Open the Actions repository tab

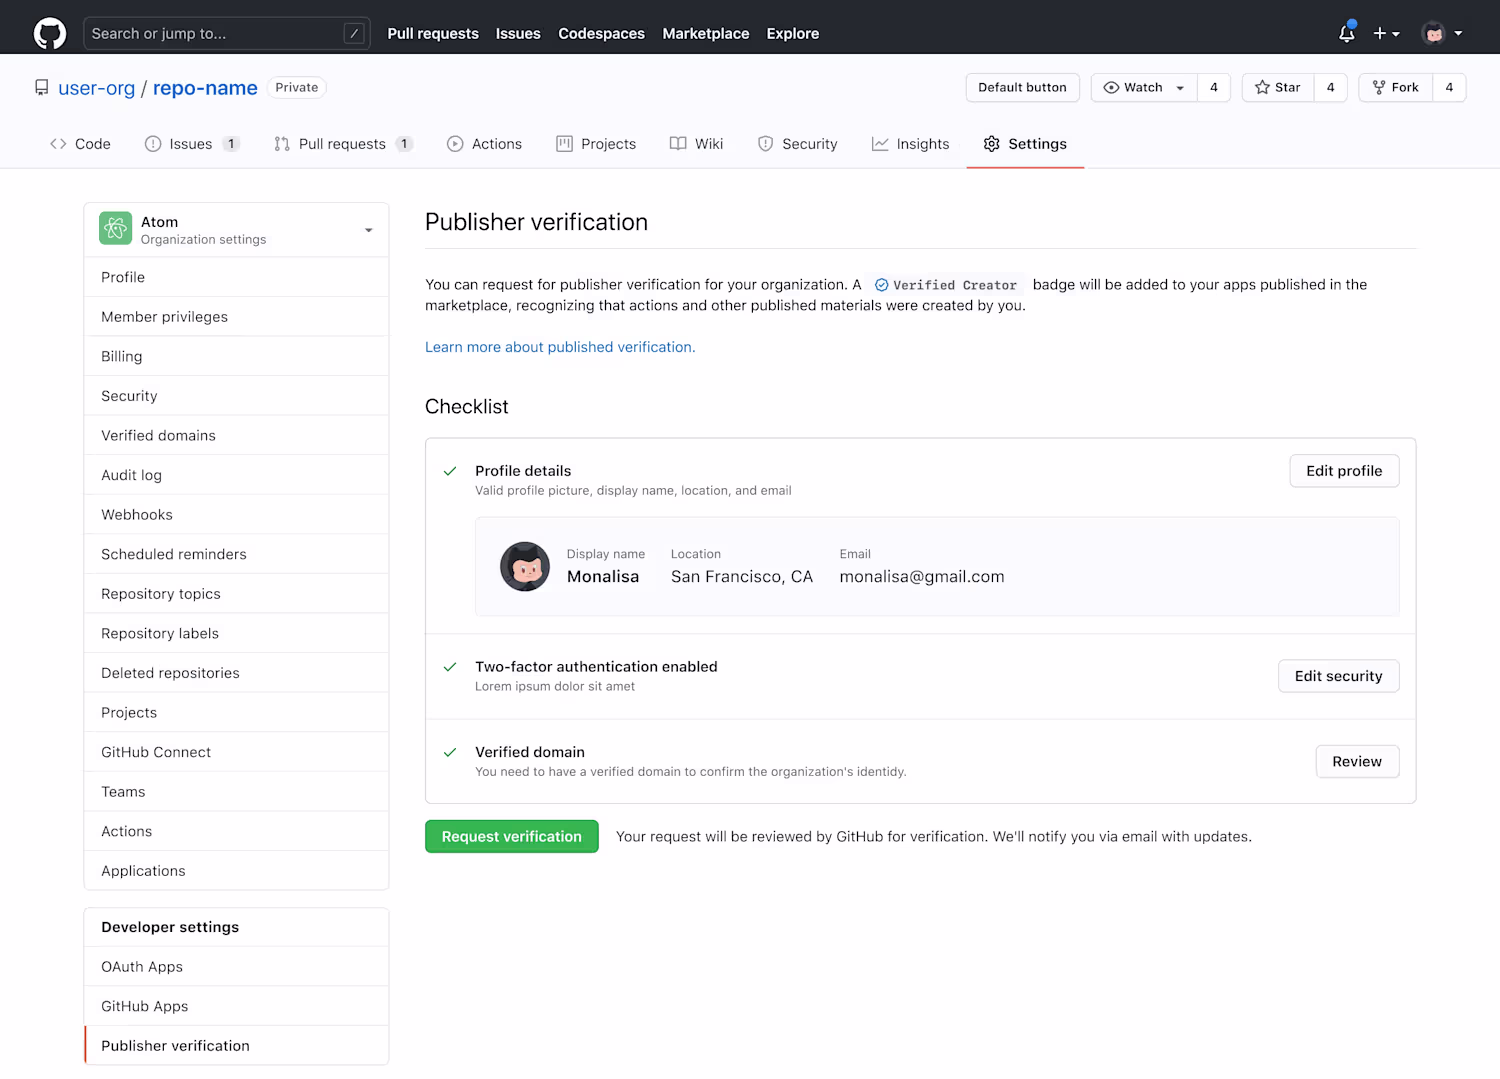[x=485, y=144]
